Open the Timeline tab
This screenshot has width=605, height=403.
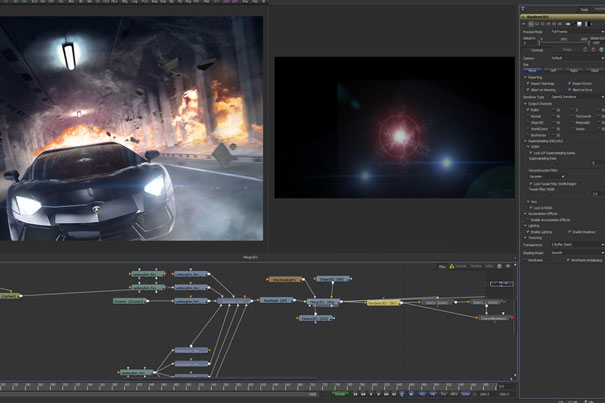point(476,266)
